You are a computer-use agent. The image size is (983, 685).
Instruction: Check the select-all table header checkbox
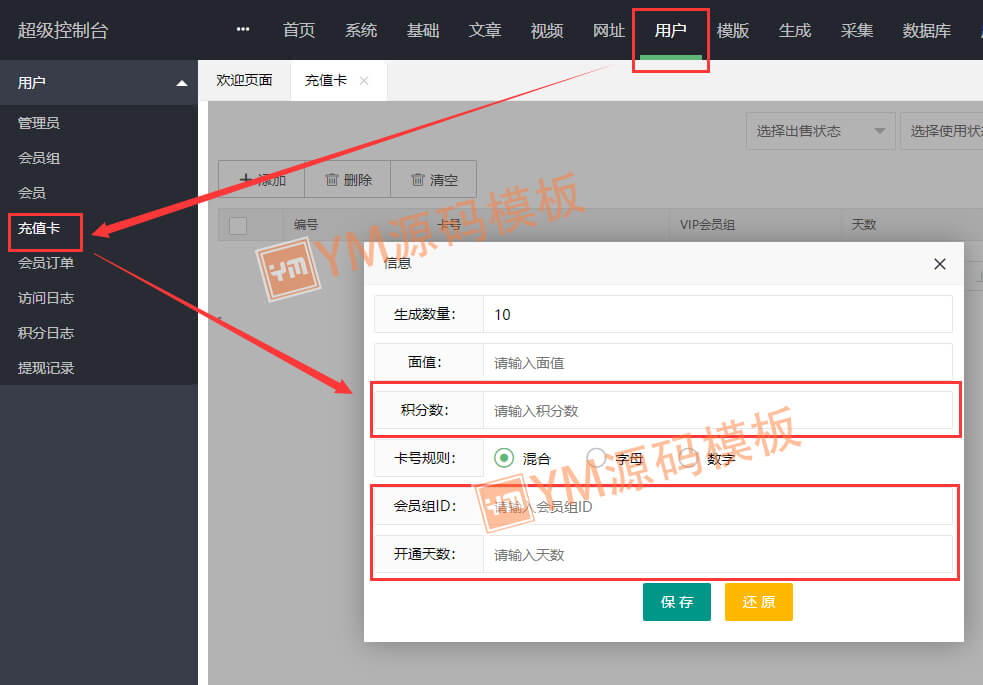(x=238, y=225)
